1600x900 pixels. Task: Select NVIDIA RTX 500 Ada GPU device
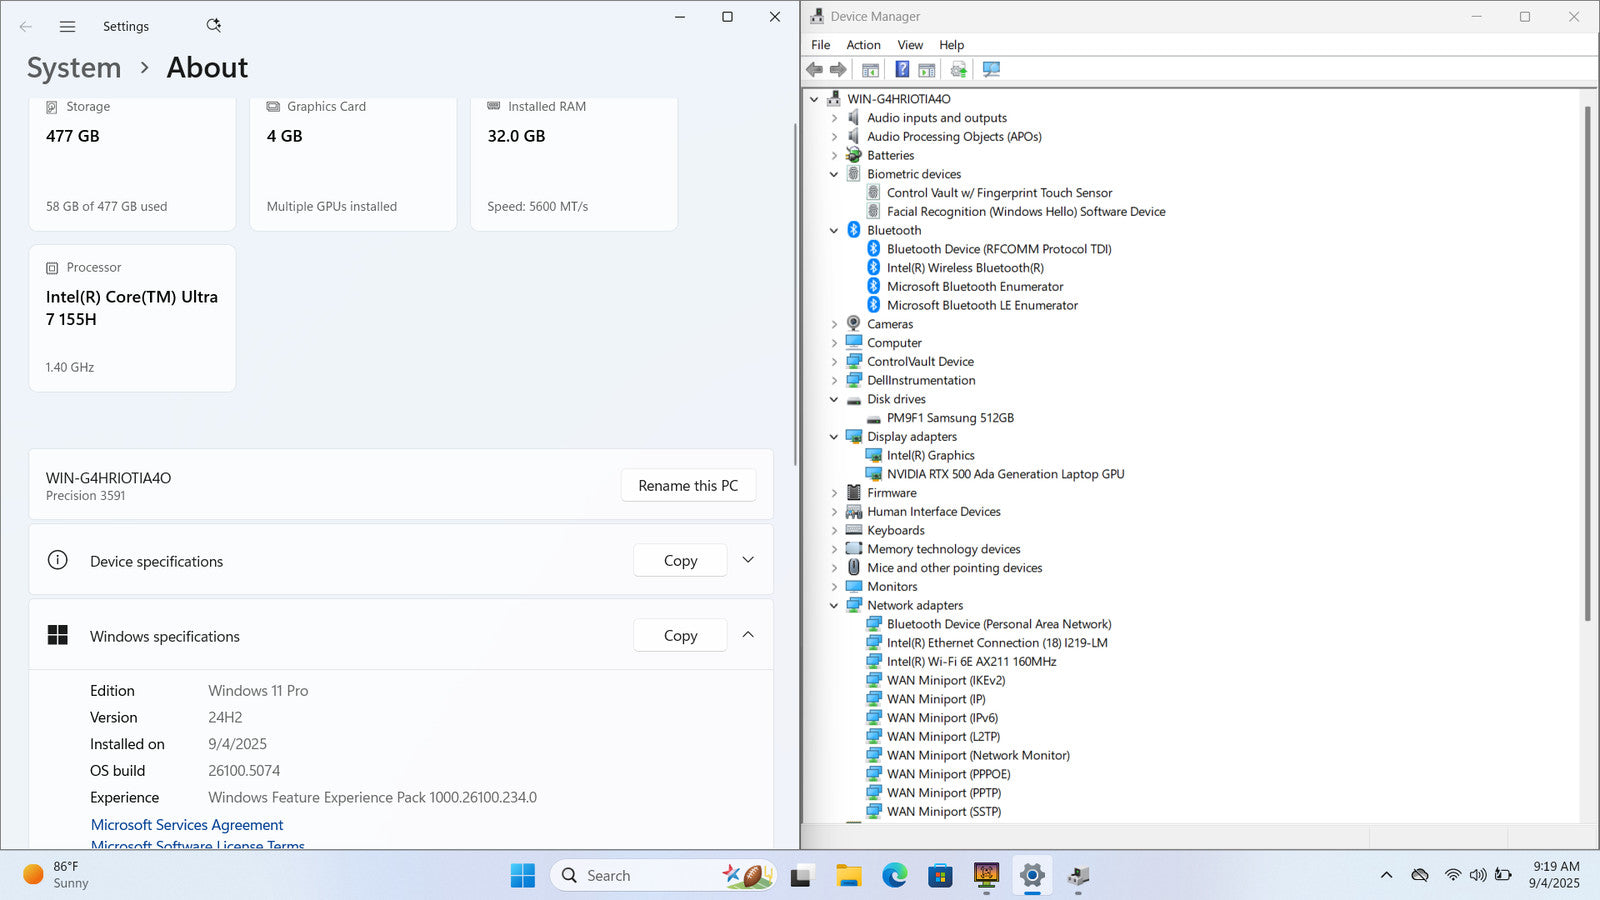point(1004,474)
